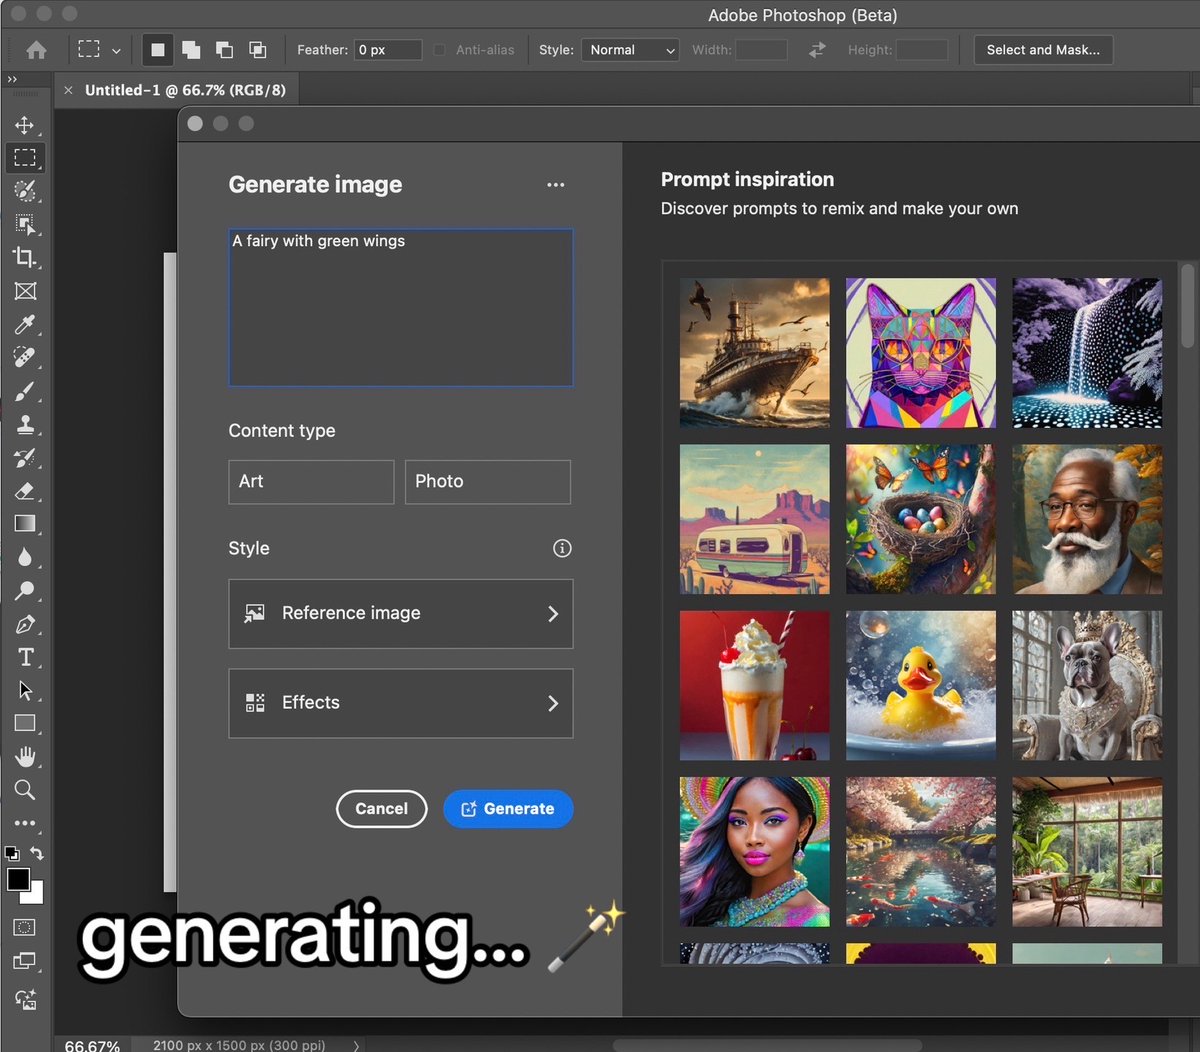1200x1052 pixels.
Task: Select the milkshake with cherry thumbnail
Action: [755, 686]
